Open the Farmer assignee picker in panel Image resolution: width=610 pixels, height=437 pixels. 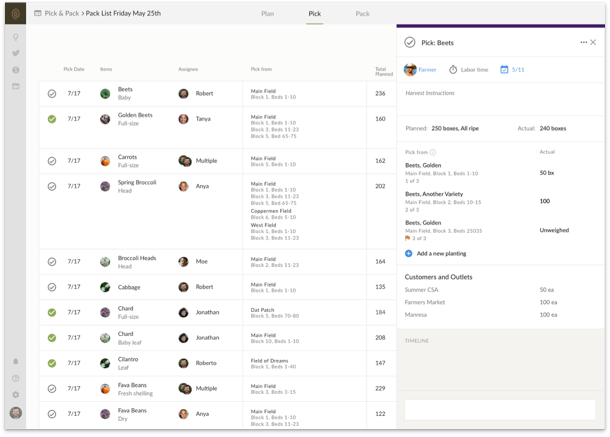pos(421,69)
